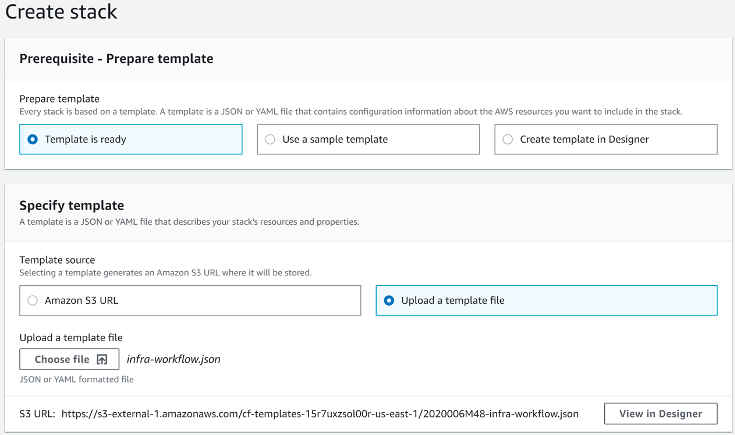Click the 'Specify template' section header
The height and width of the screenshot is (435, 735).
[72, 205]
